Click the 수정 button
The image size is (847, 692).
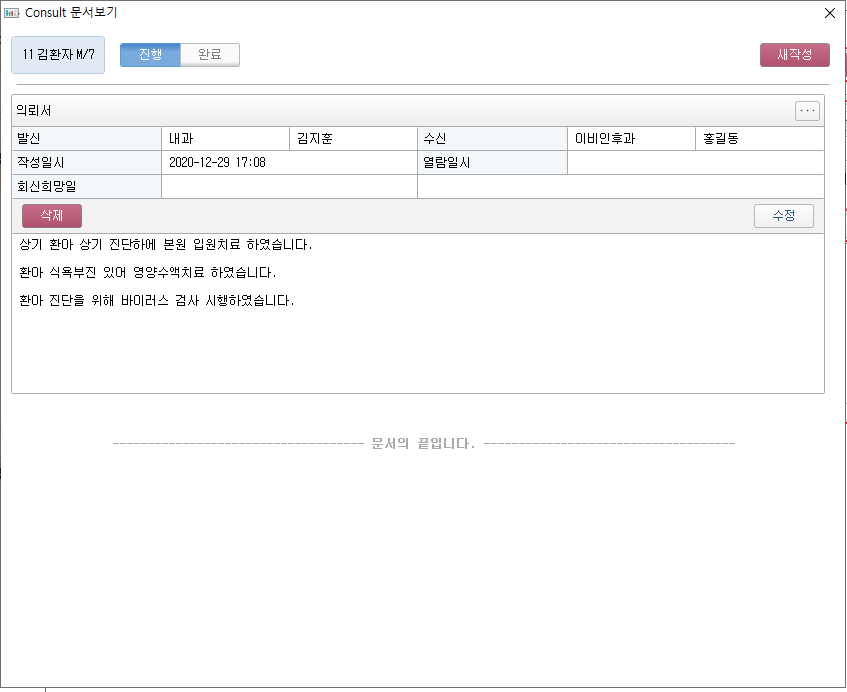pos(783,216)
